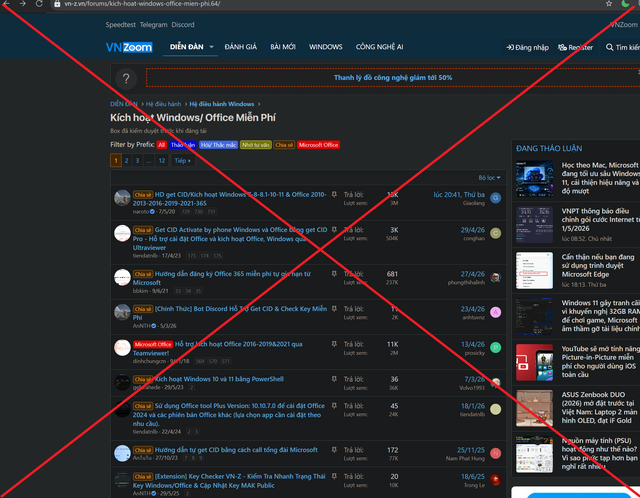
Task: Click naroto's avatar on HD get CID thread
Action: pos(122,198)
